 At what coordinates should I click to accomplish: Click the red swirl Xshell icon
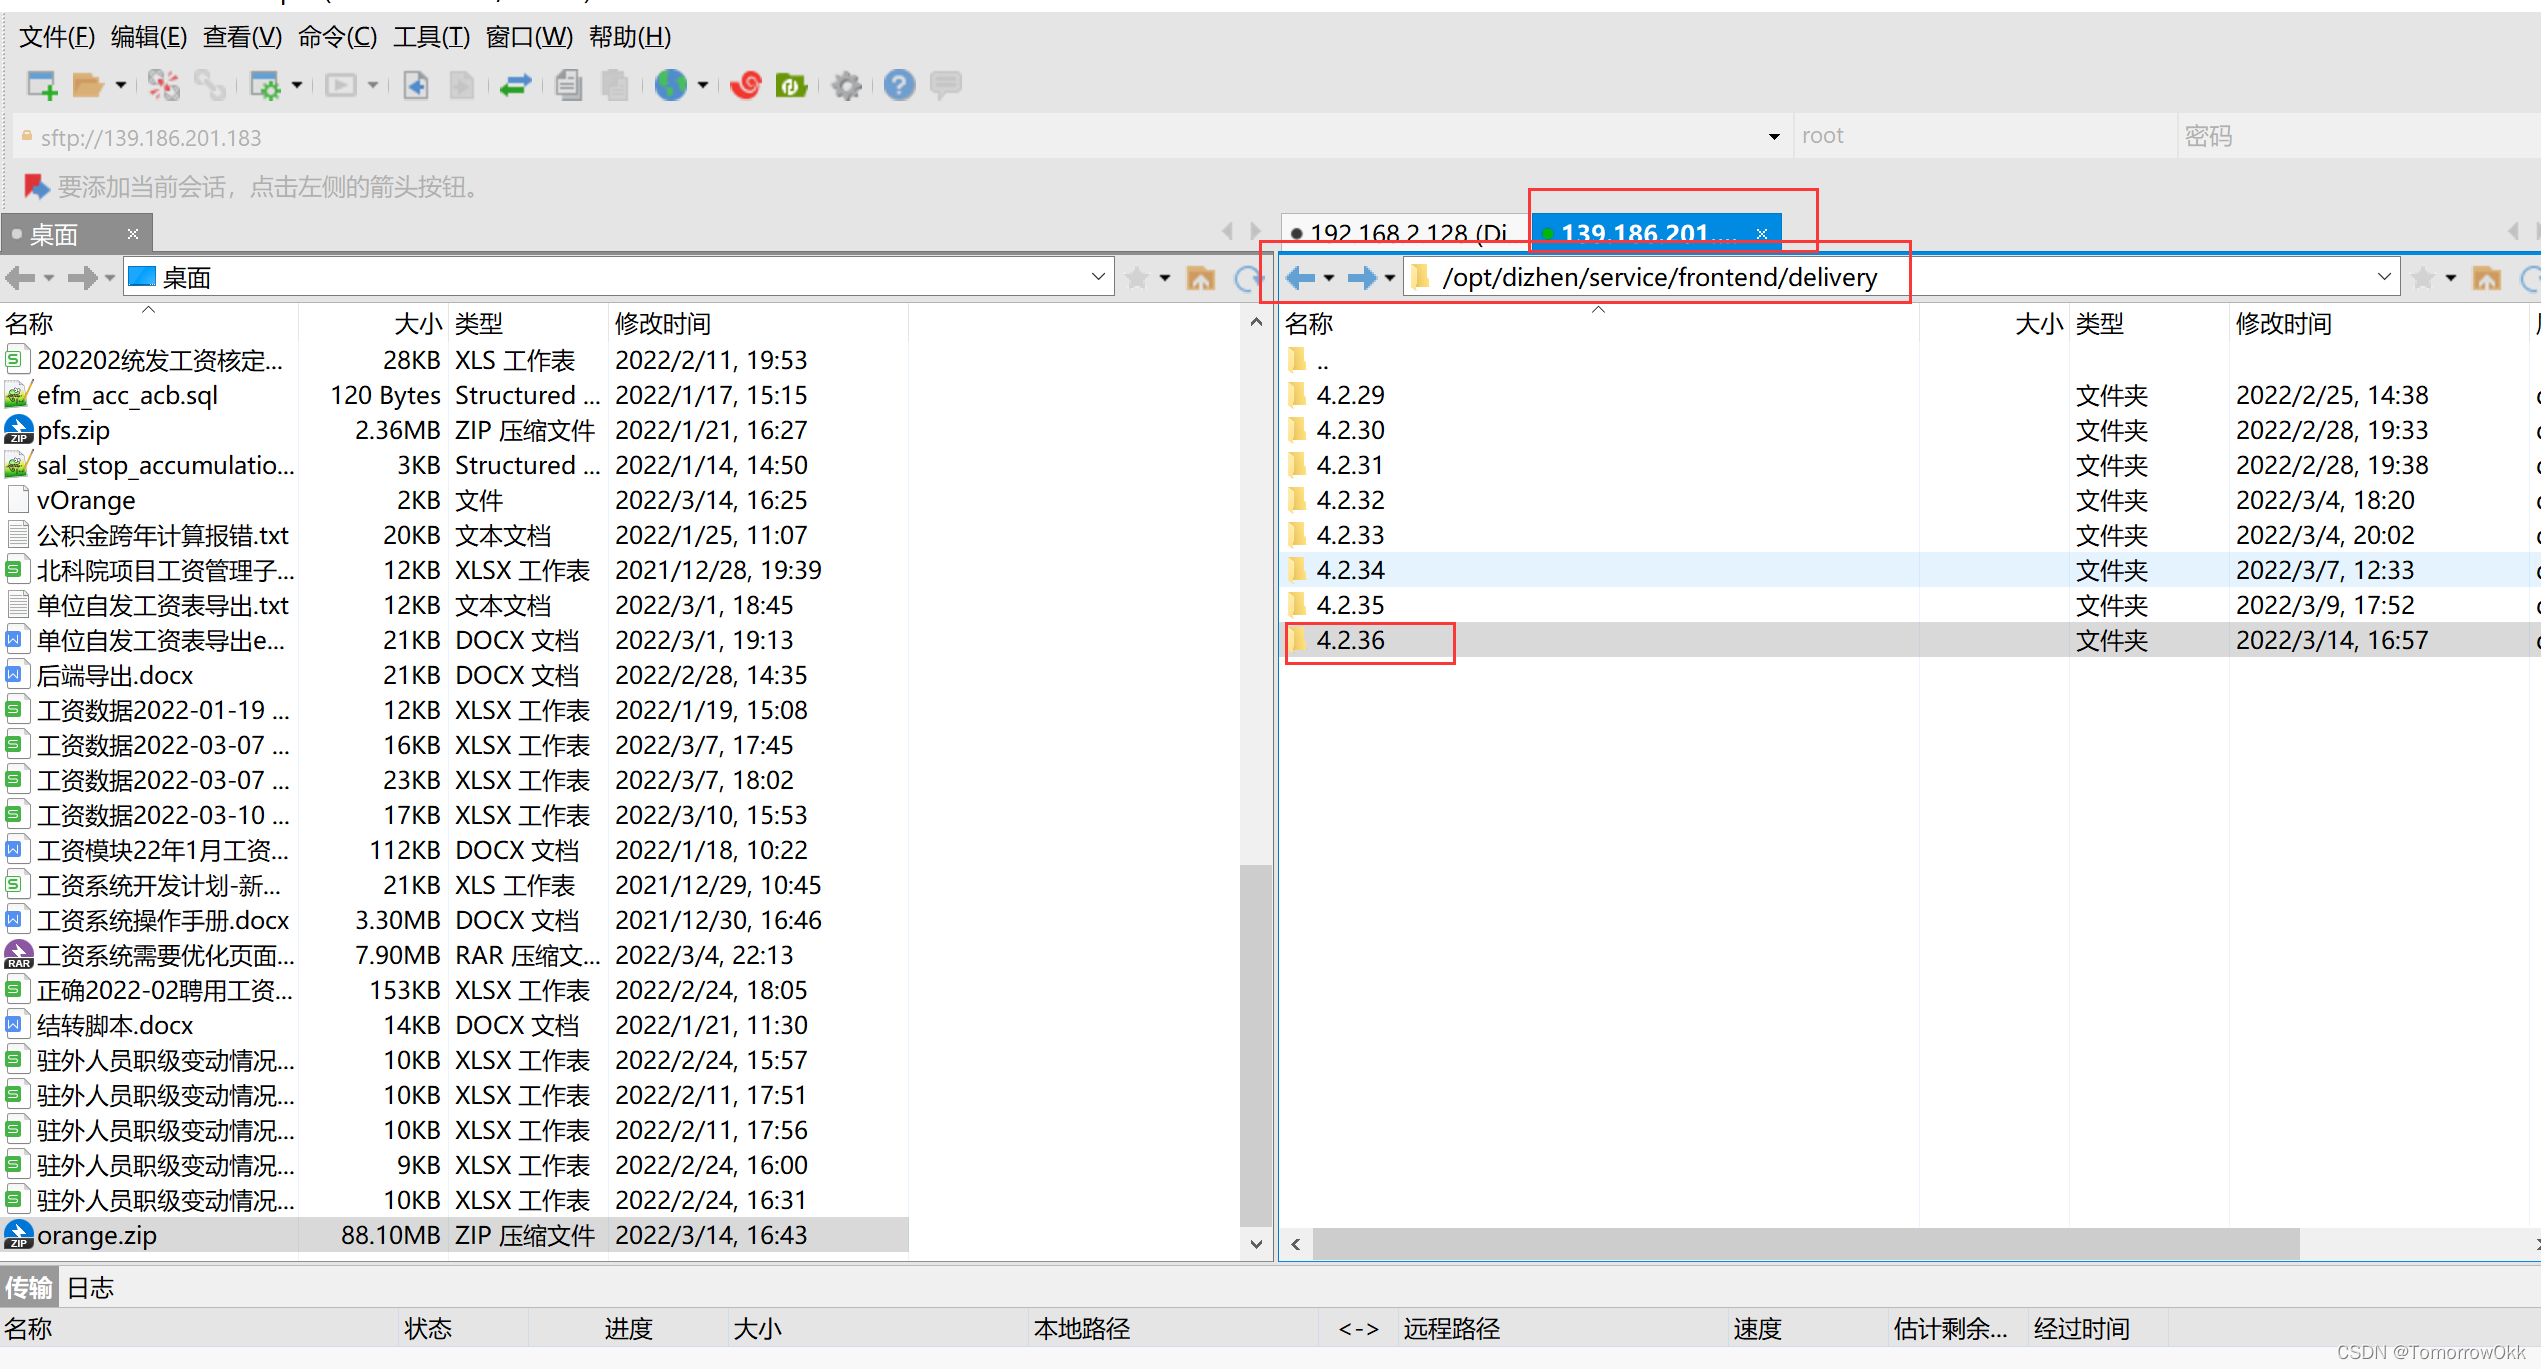(x=745, y=85)
